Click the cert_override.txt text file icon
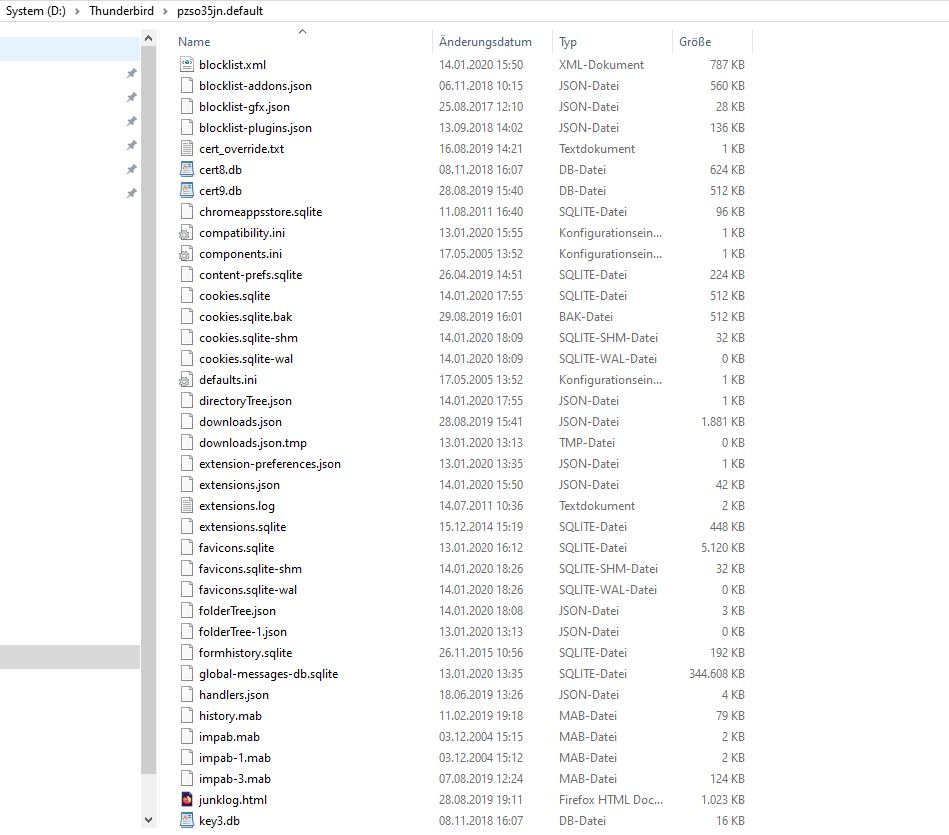 [x=187, y=149]
